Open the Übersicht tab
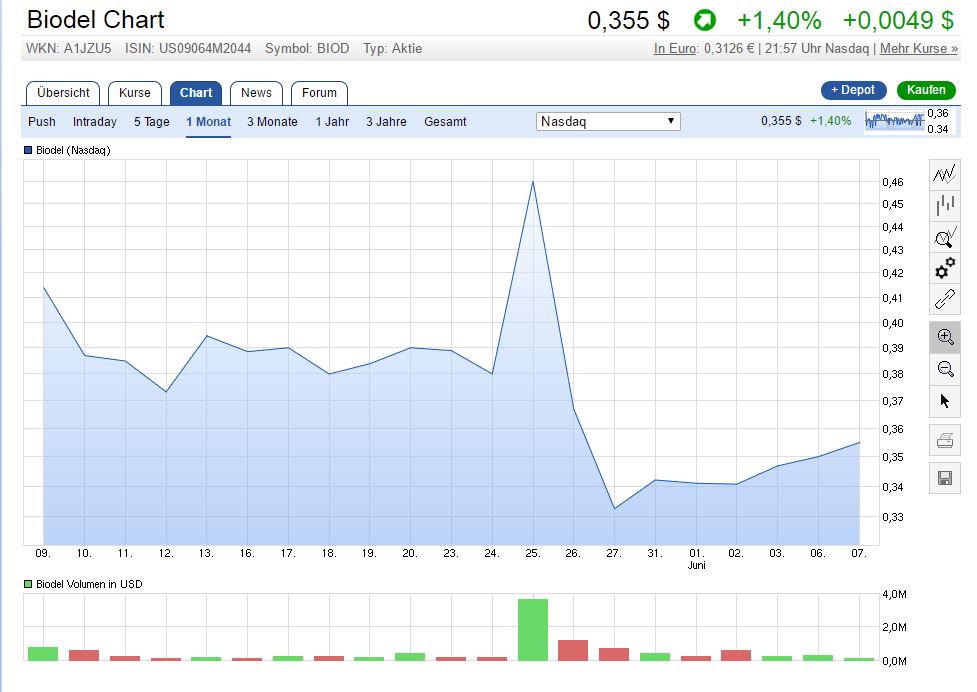 point(63,93)
